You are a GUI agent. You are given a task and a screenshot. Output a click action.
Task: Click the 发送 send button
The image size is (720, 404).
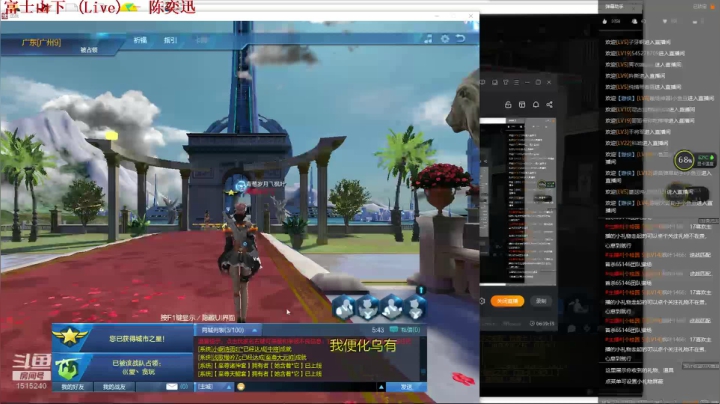(406, 387)
